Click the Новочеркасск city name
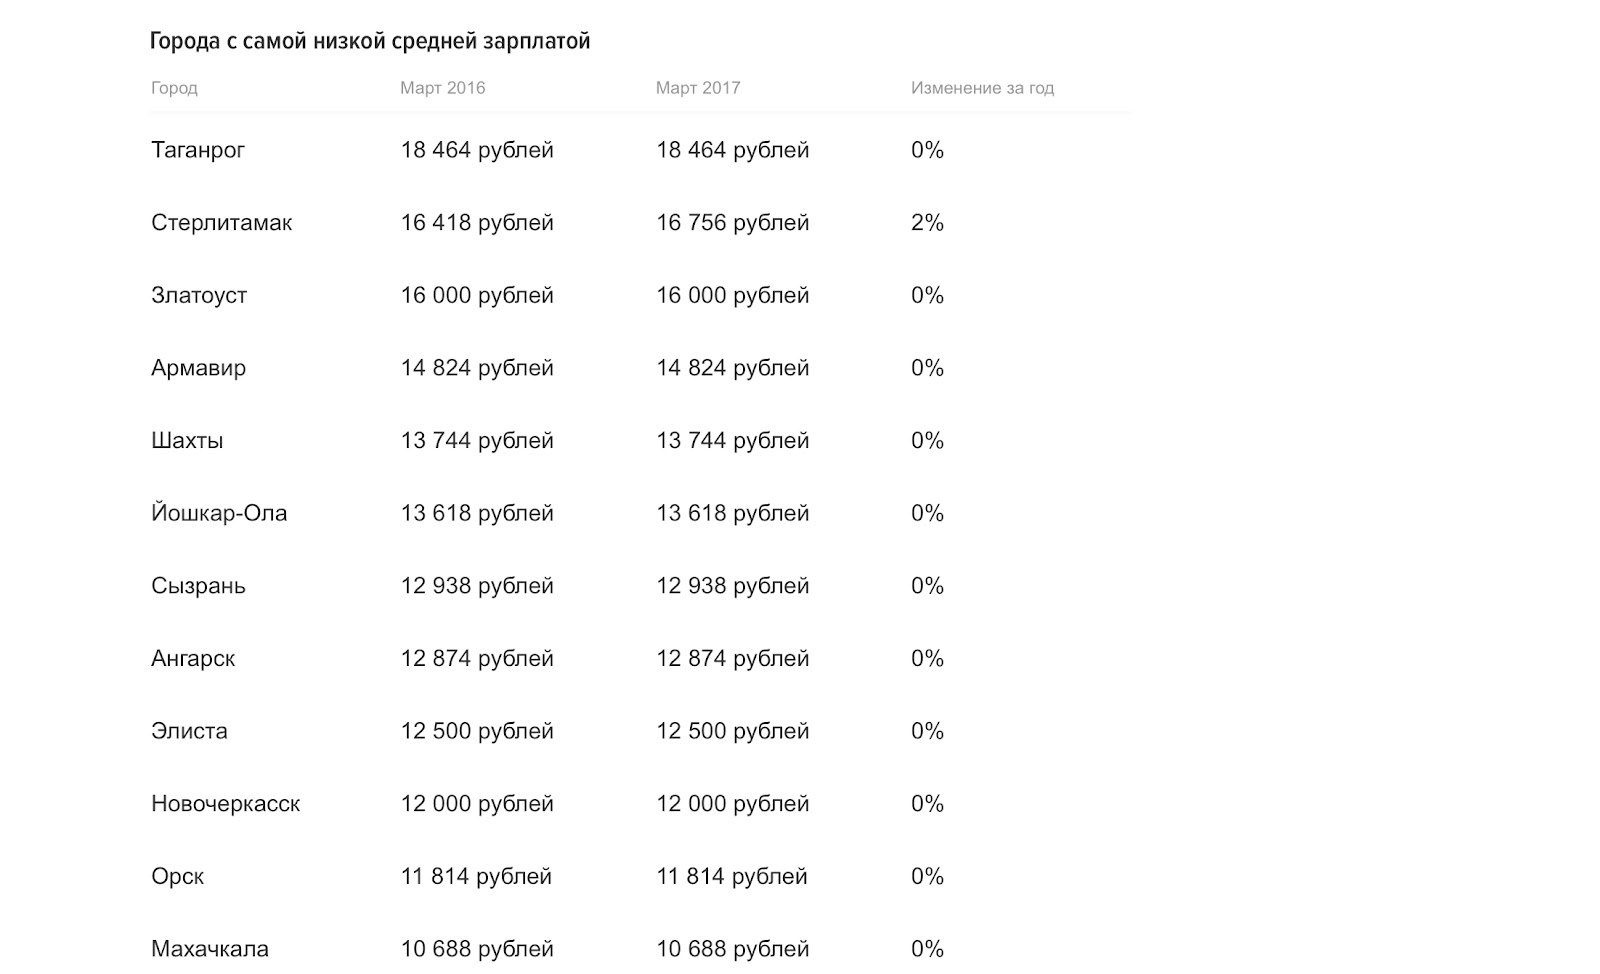Viewport: 1600px width, 974px height. (x=225, y=804)
